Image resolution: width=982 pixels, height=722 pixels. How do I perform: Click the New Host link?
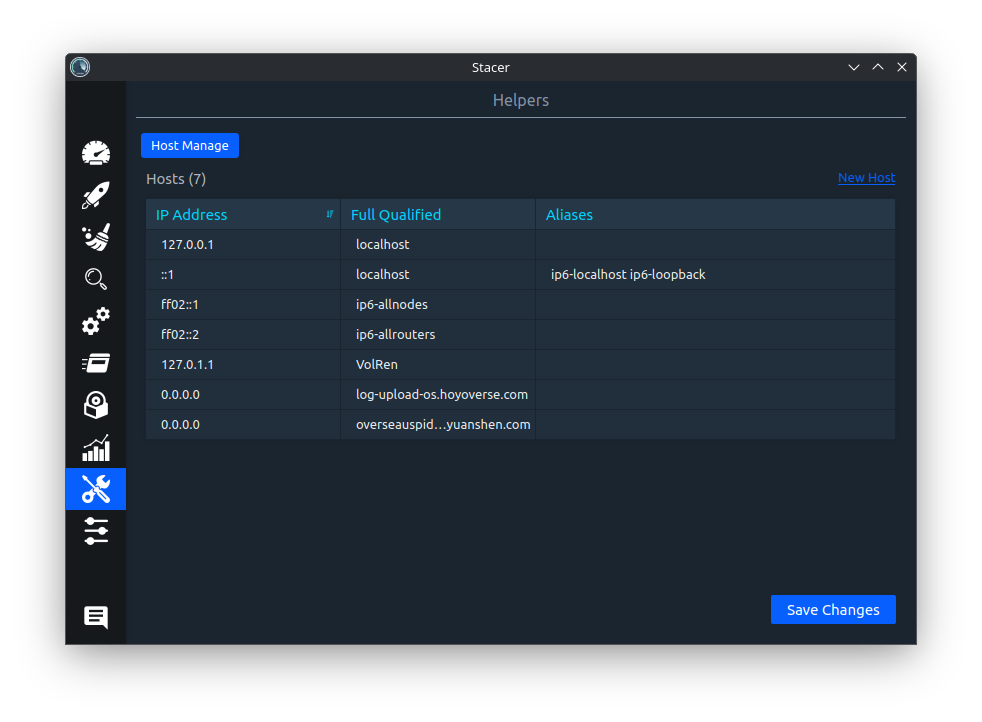click(866, 178)
